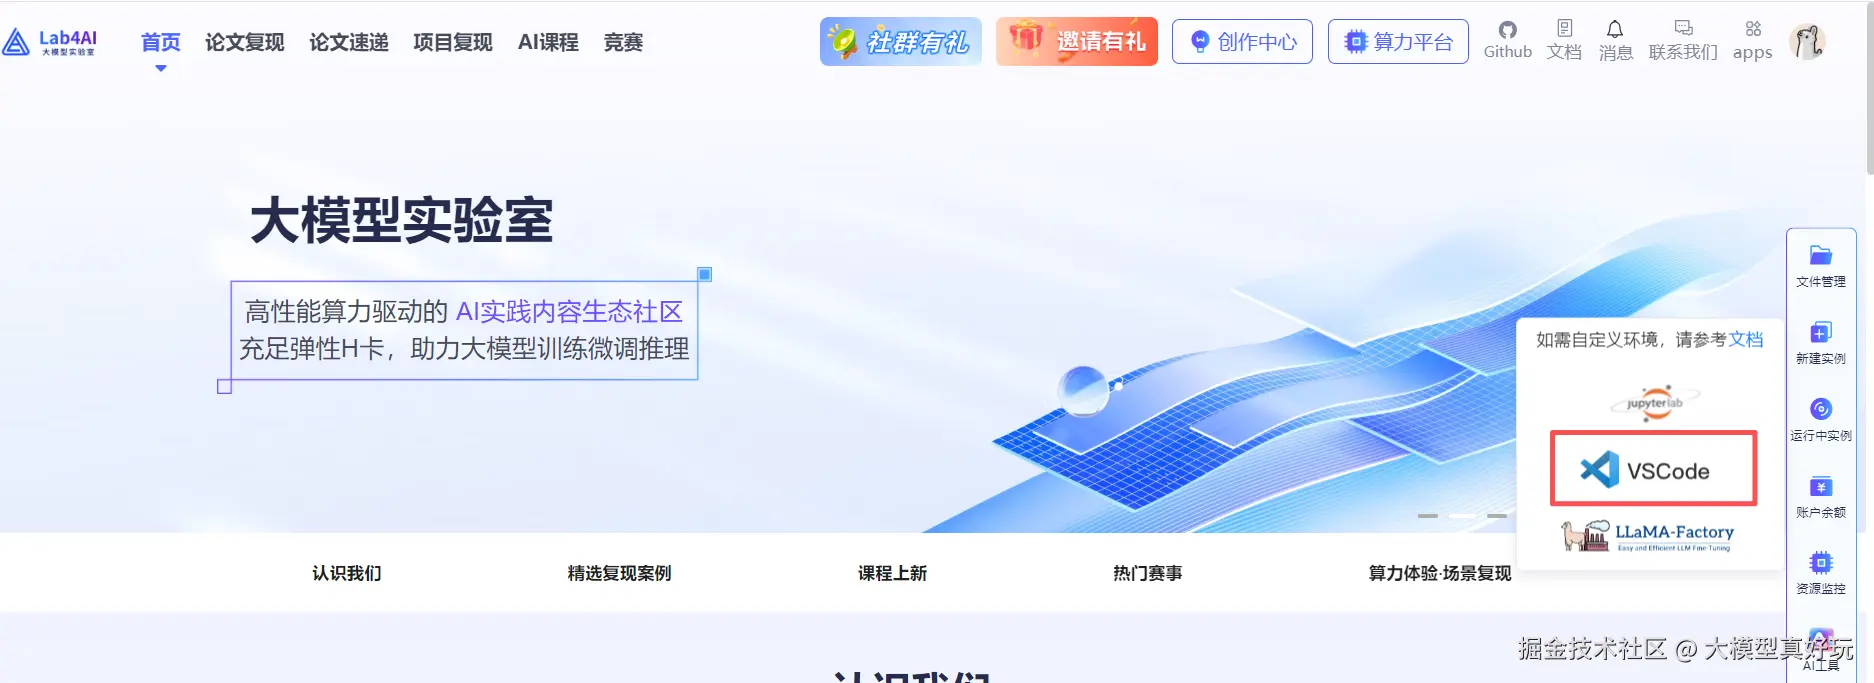Image resolution: width=1874 pixels, height=683 pixels.
Task: Open the apps grid icon
Action: click(1752, 40)
